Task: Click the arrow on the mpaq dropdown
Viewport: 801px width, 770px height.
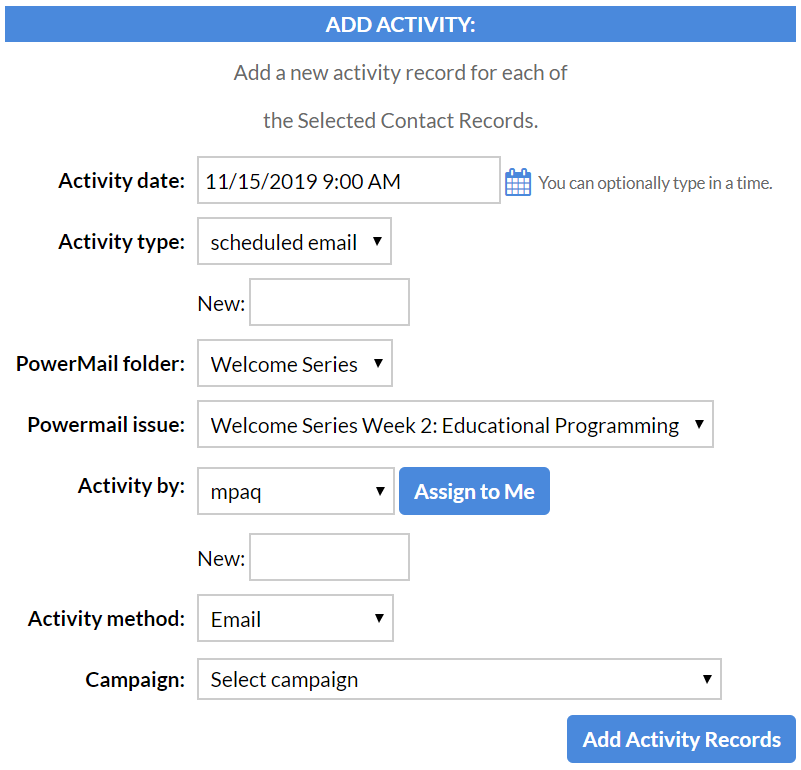Action: point(380,491)
